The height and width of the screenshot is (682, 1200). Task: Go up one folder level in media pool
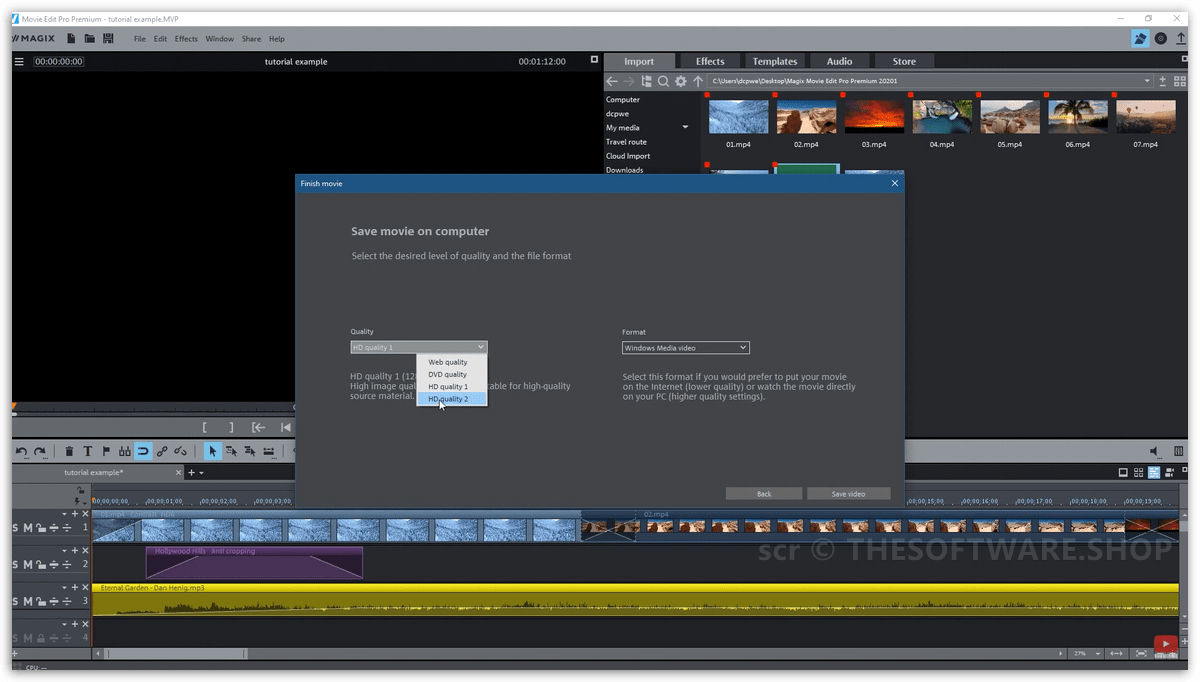[698, 81]
